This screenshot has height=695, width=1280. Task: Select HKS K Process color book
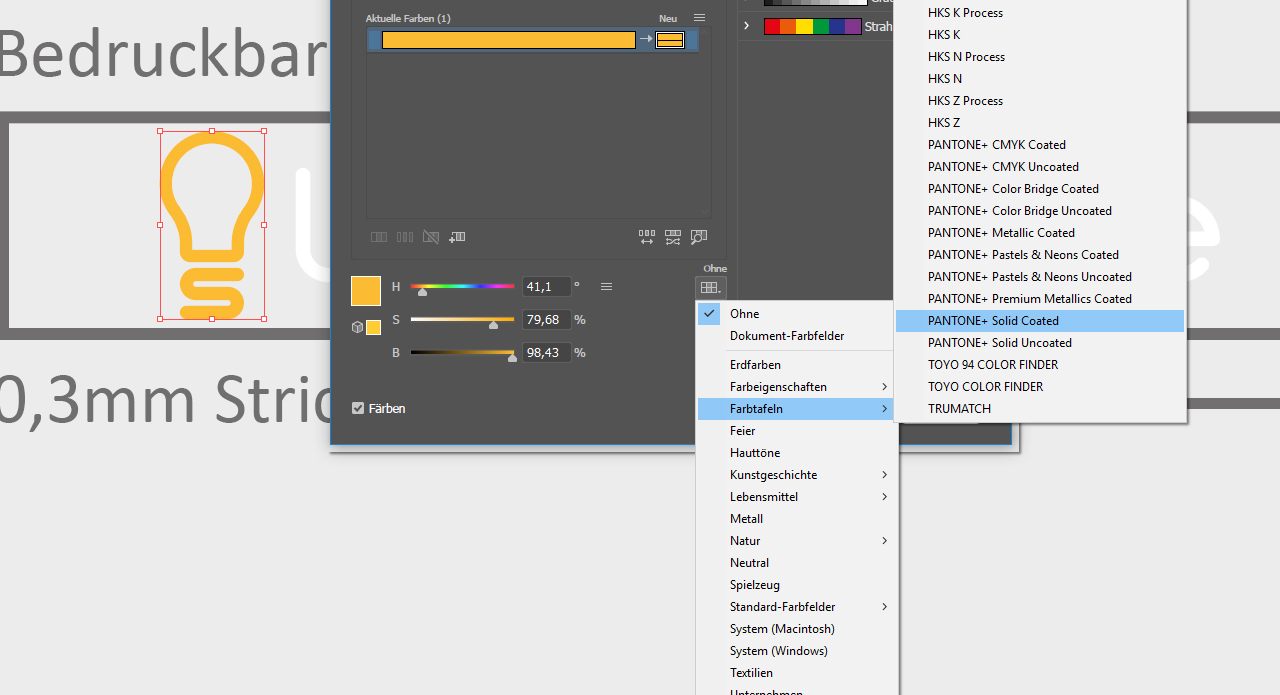pos(1040,13)
